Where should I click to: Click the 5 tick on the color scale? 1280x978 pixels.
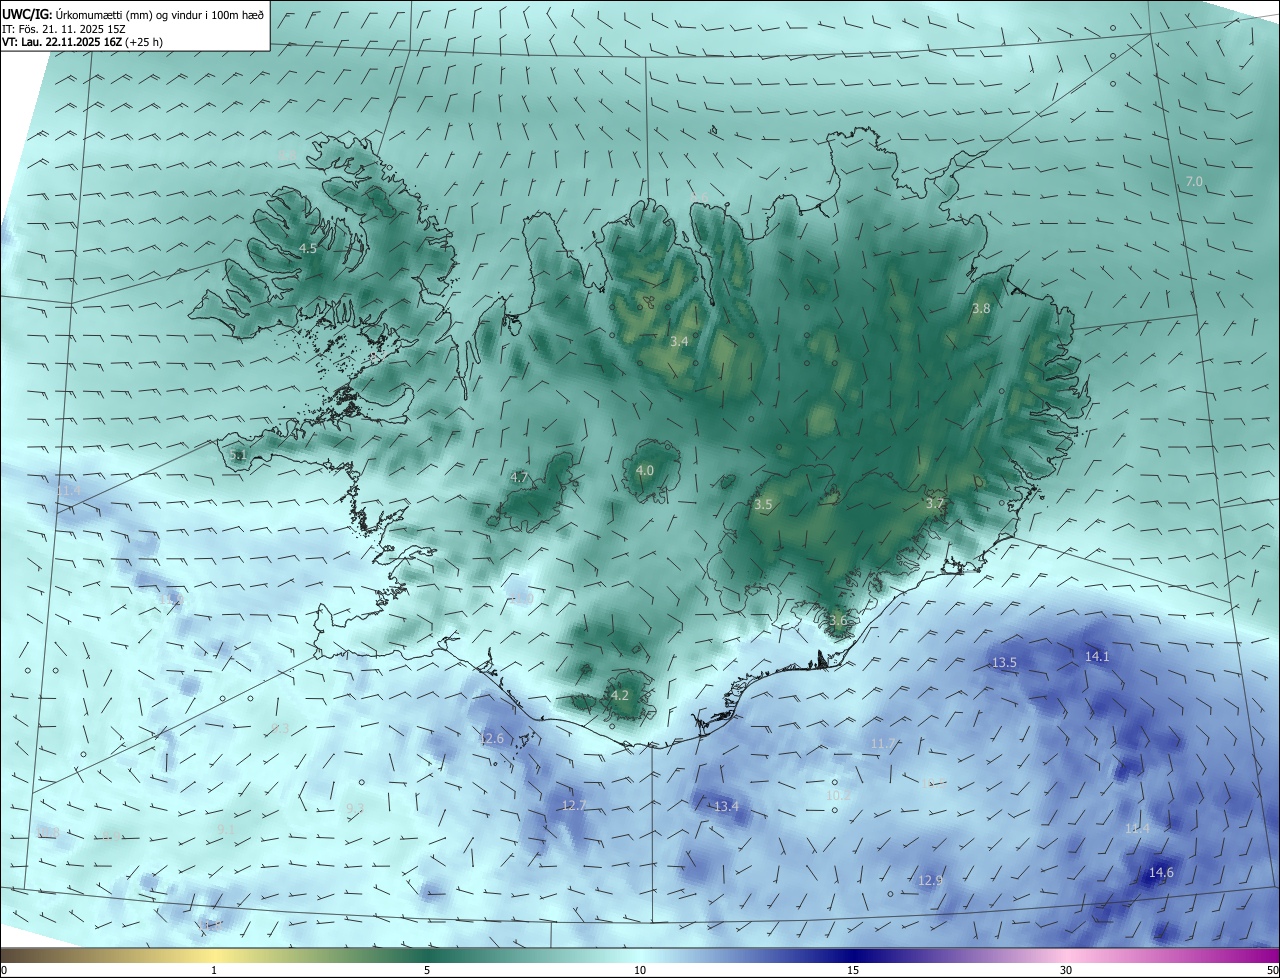click(427, 970)
